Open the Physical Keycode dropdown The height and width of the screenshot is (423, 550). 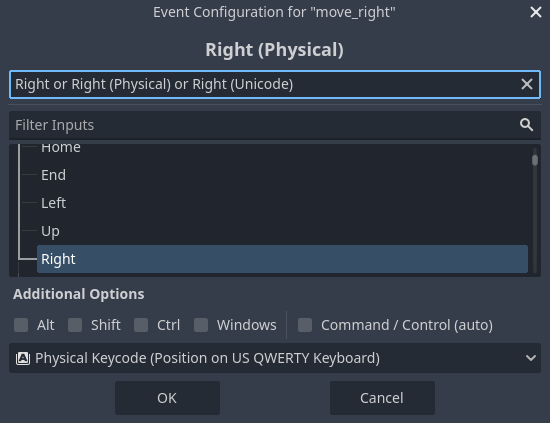(275, 358)
